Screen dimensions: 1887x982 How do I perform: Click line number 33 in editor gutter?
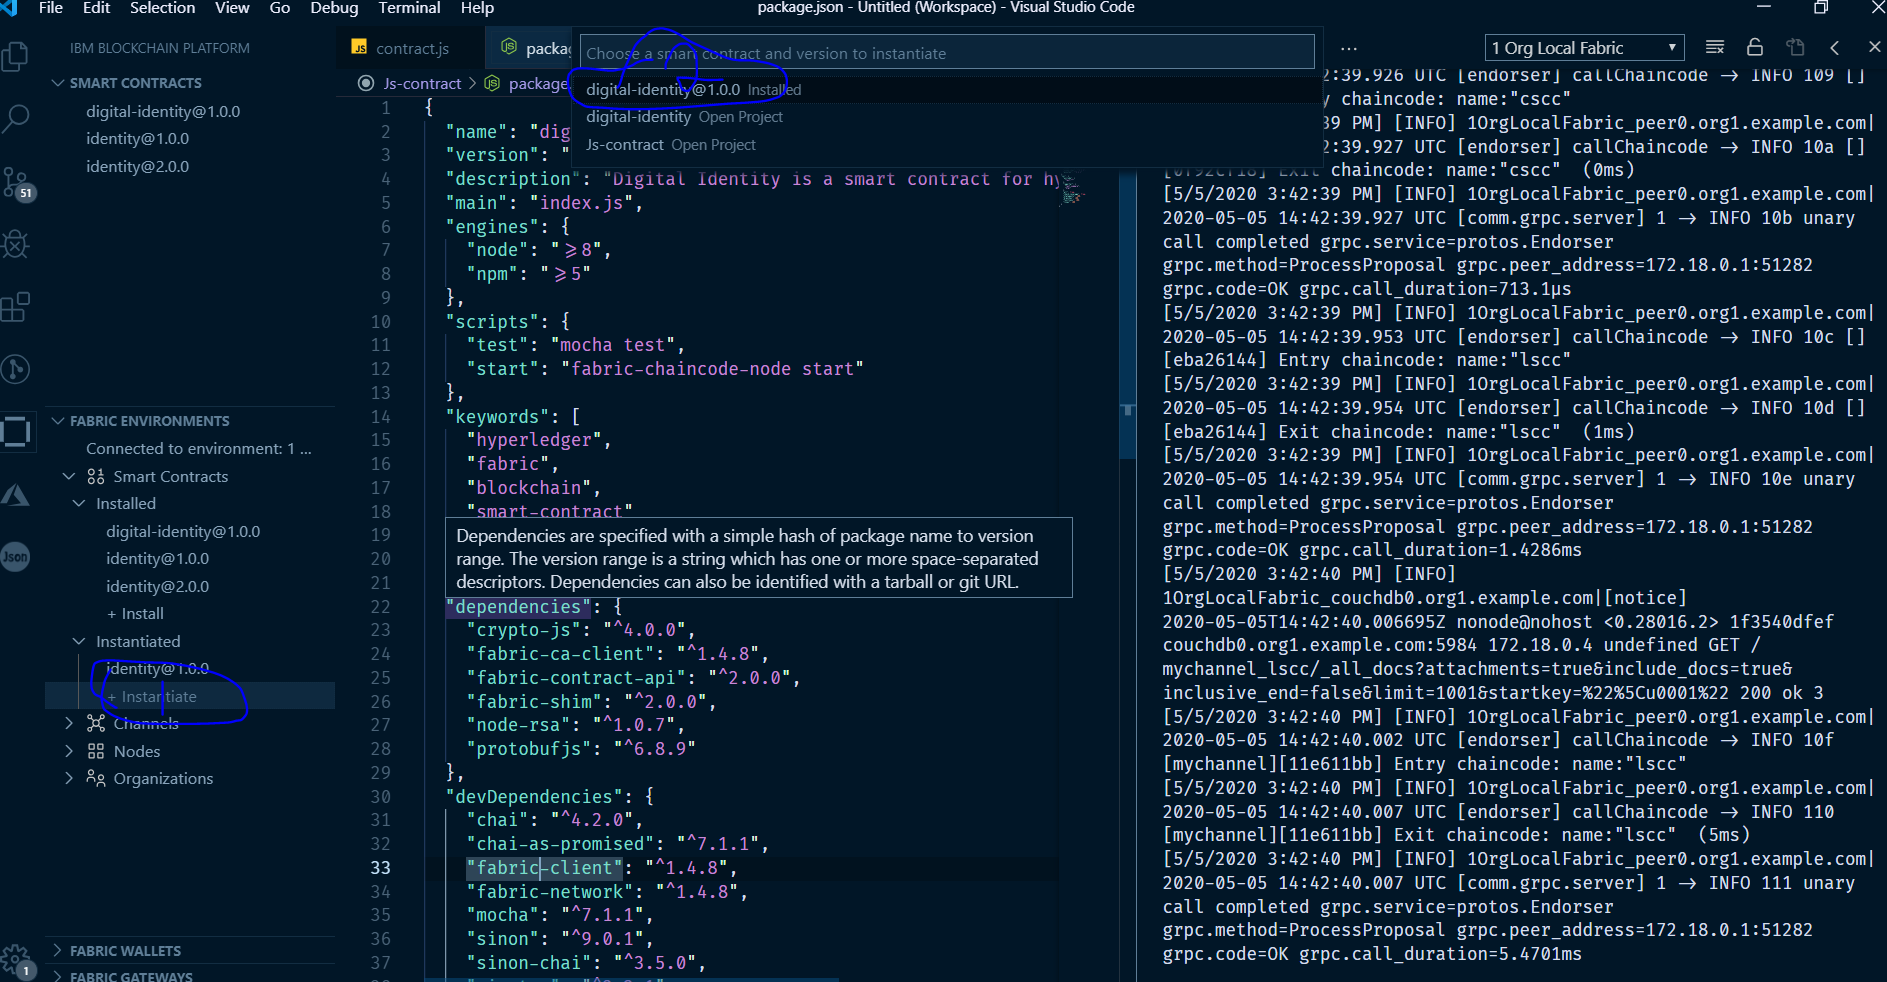(380, 868)
